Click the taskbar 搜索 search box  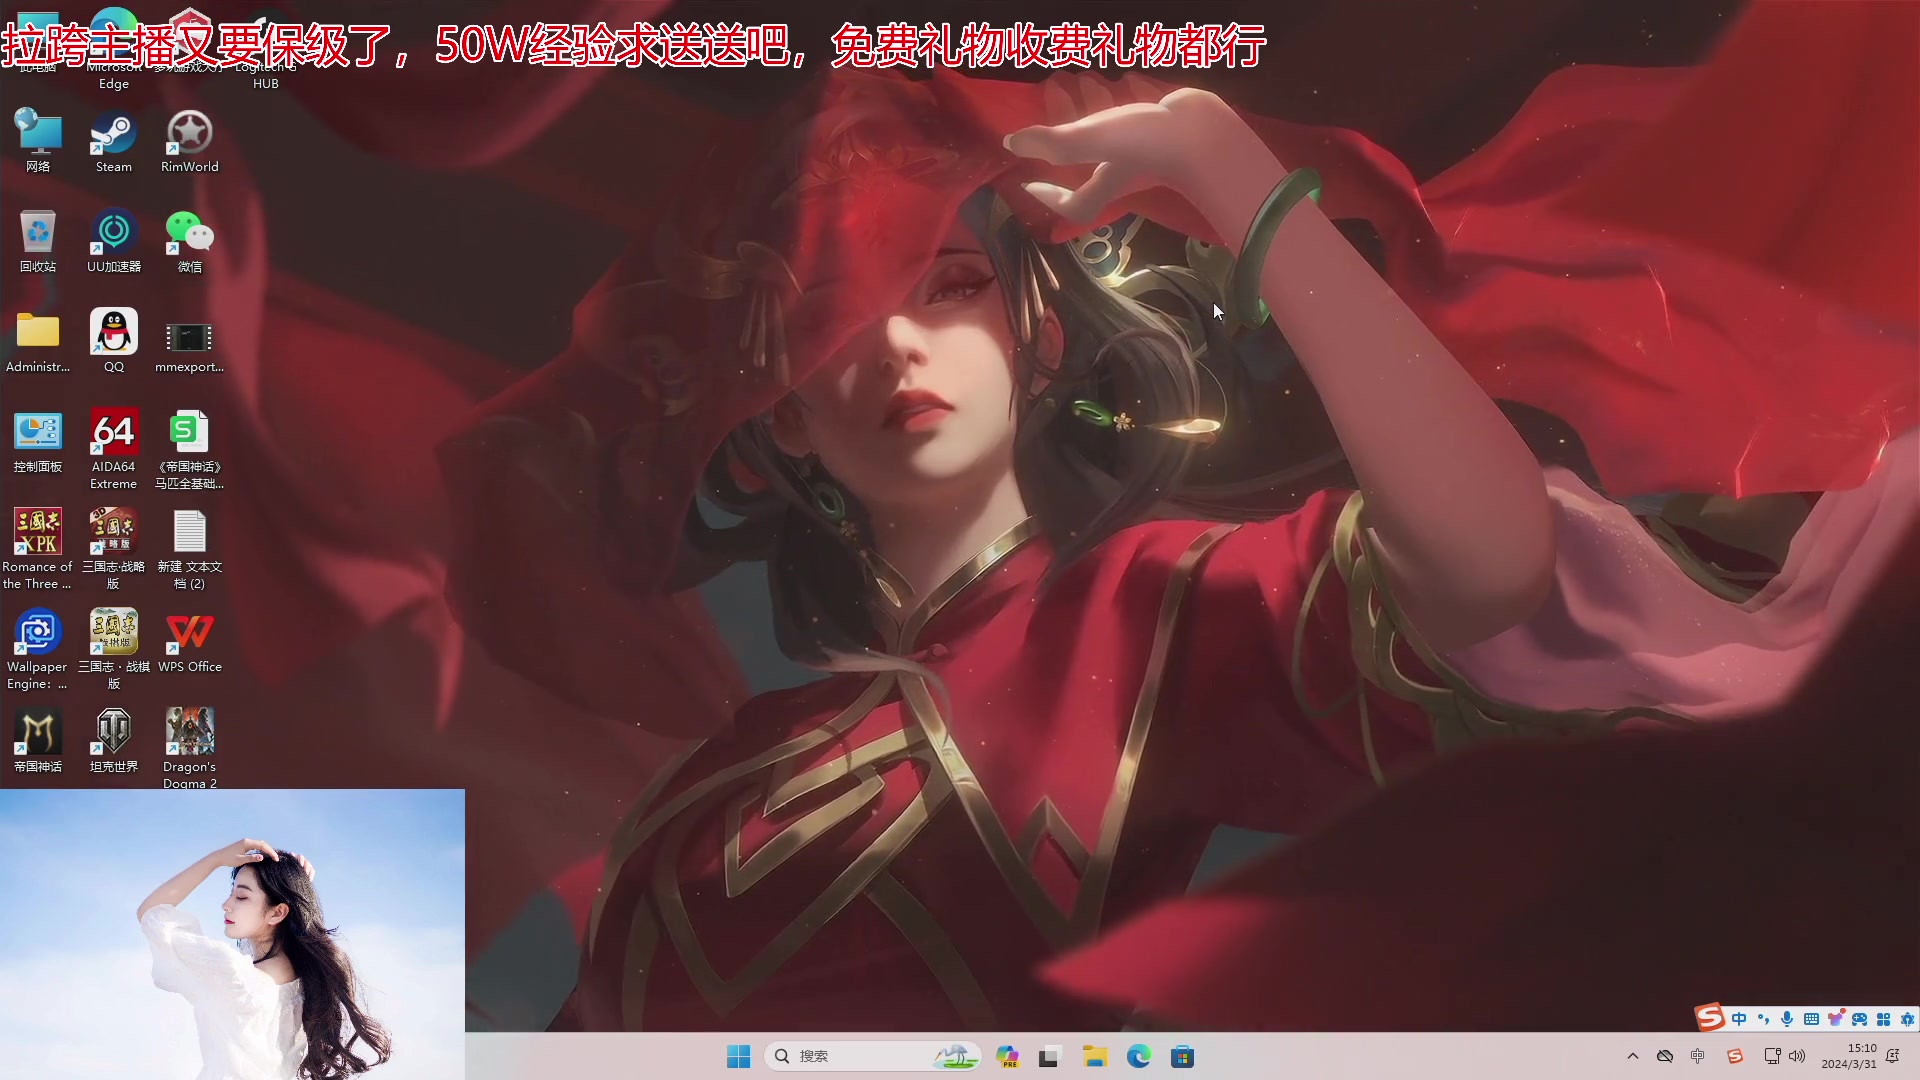[x=872, y=1056]
